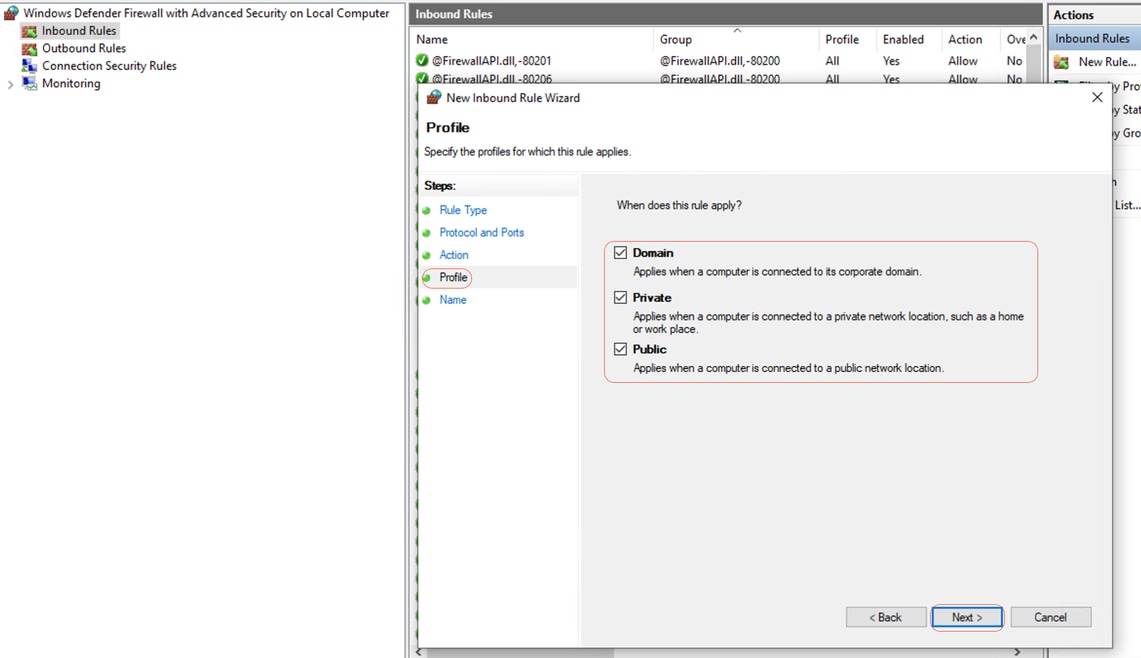The image size is (1141, 658).
Task: Expand the Monitoring tree node
Action: (10, 84)
